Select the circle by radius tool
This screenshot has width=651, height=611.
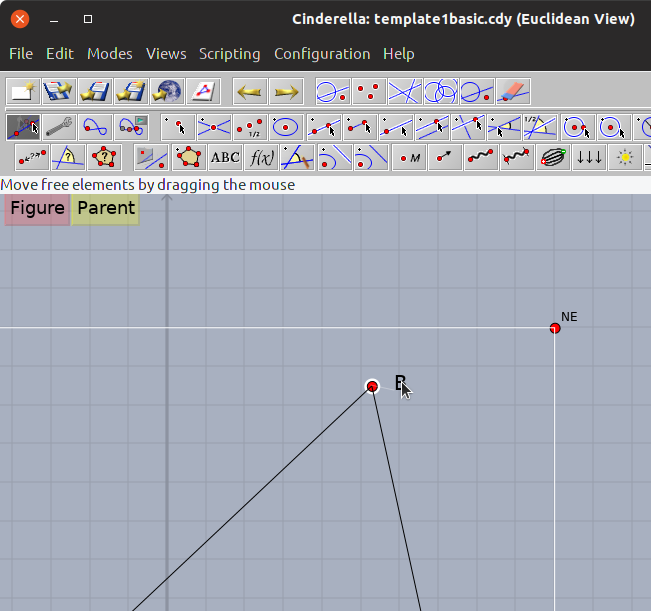pyautogui.click(x=613, y=127)
